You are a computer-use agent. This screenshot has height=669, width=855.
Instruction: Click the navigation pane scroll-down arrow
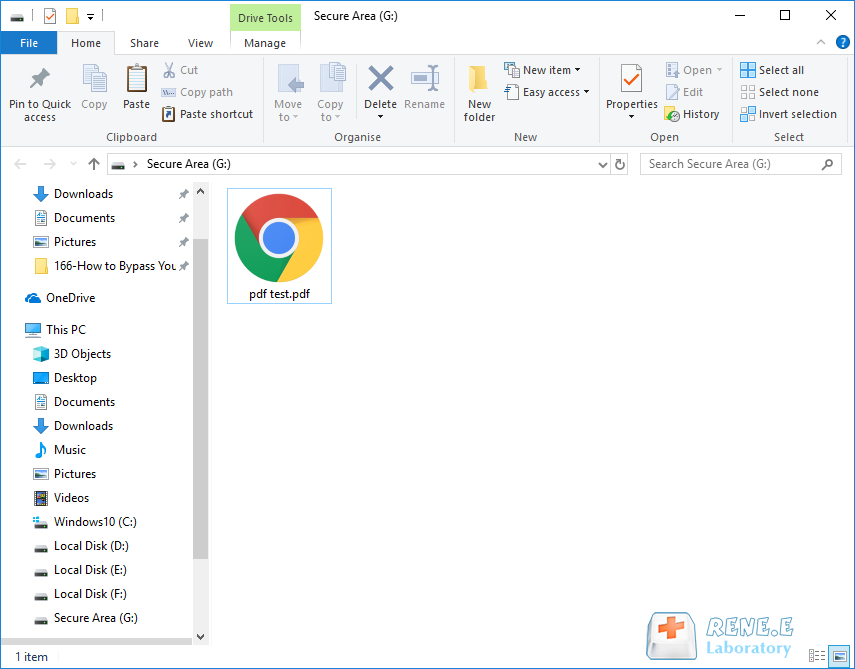200,636
